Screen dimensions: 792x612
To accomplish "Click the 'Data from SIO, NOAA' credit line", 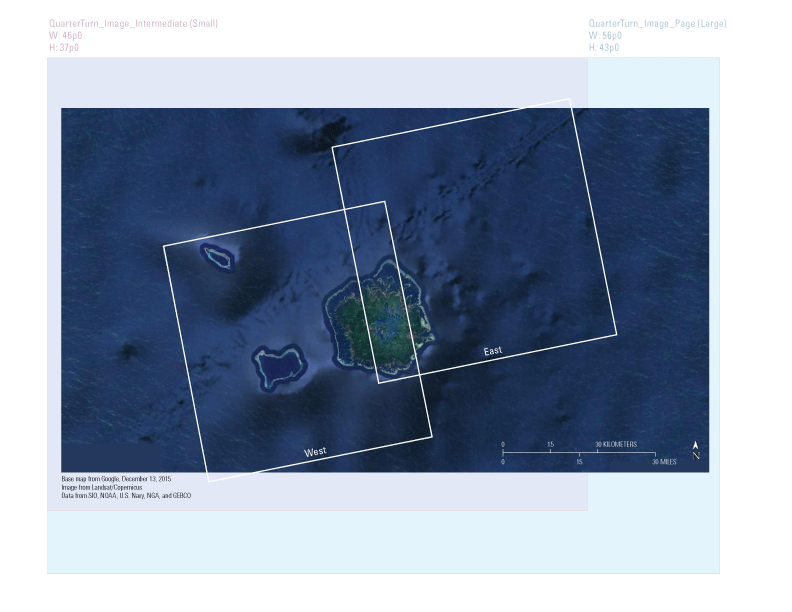I will point(126,495).
